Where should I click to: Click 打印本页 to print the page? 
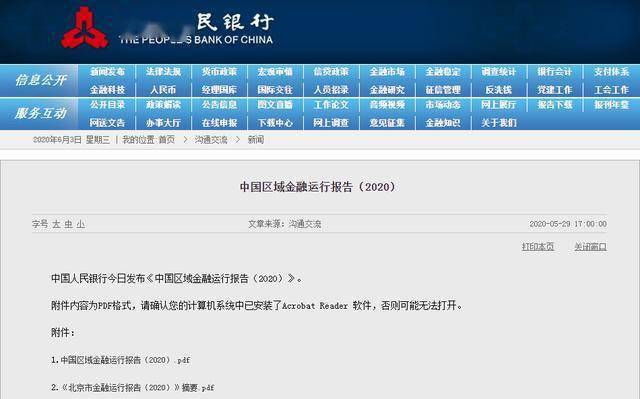click(538, 247)
